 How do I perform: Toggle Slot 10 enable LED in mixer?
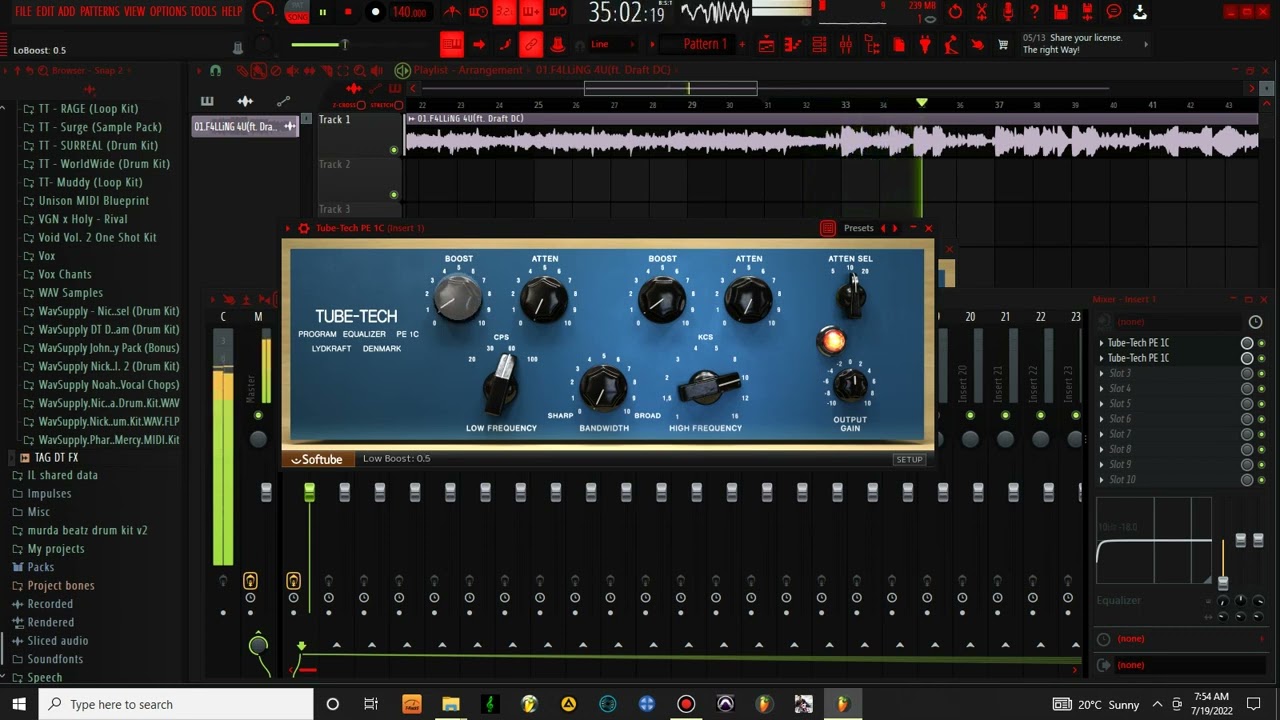[1261, 480]
